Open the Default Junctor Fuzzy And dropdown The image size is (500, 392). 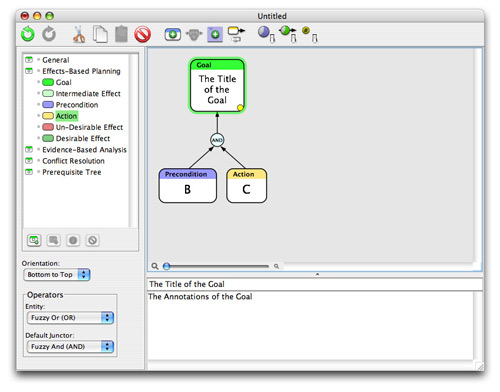click(x=70, y=347)
